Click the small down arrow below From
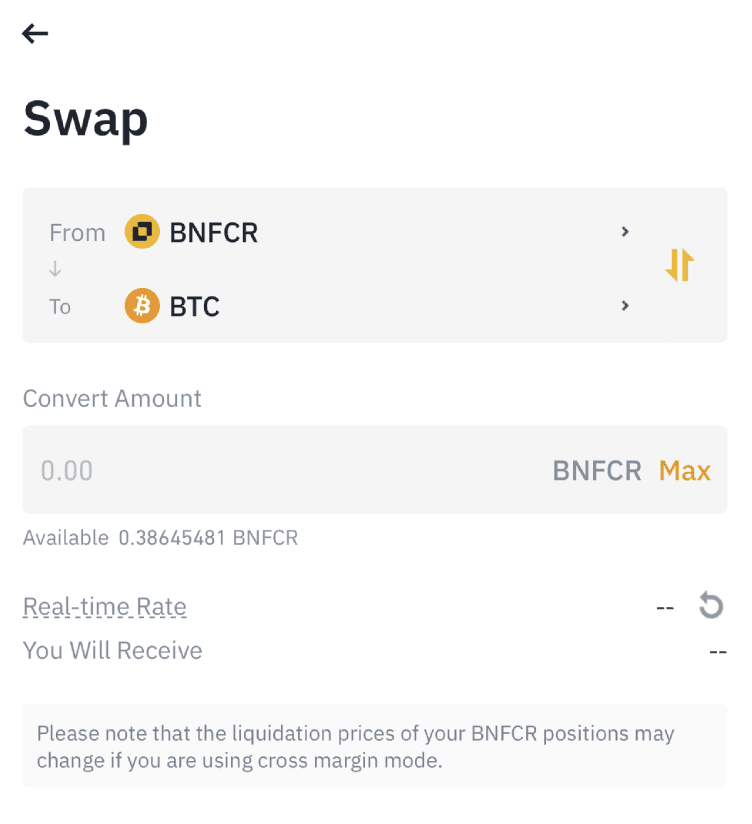 [x=55, y=270]
